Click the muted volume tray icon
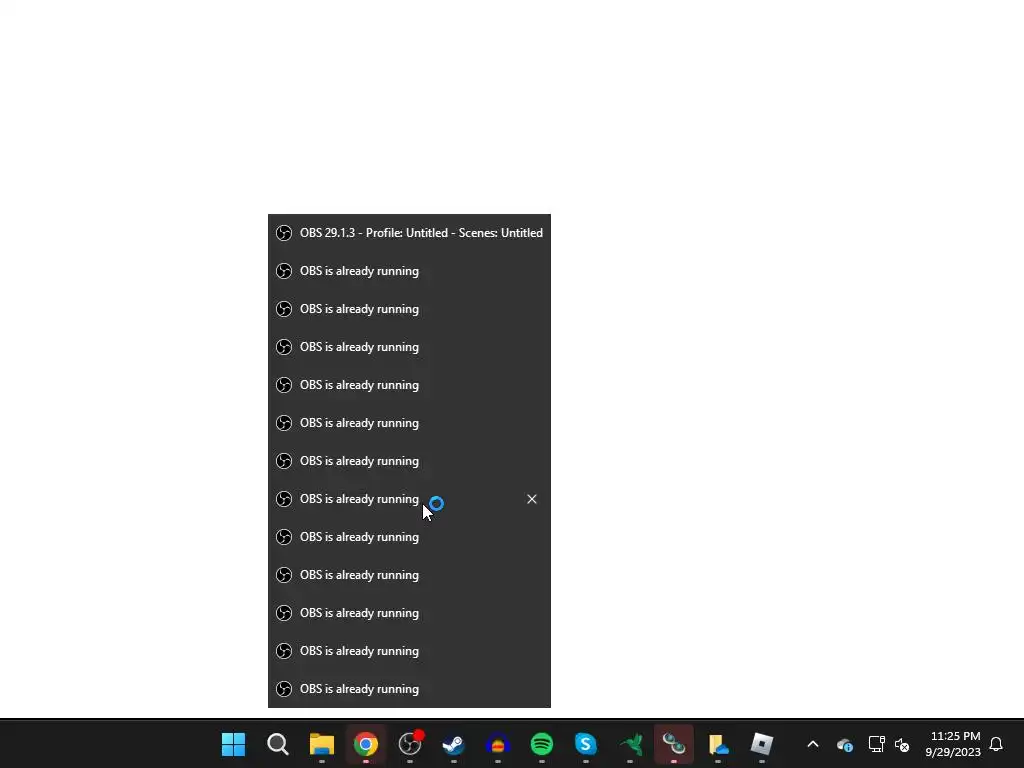Viewport: 1024px width, 768px height. tap(902, 744)
